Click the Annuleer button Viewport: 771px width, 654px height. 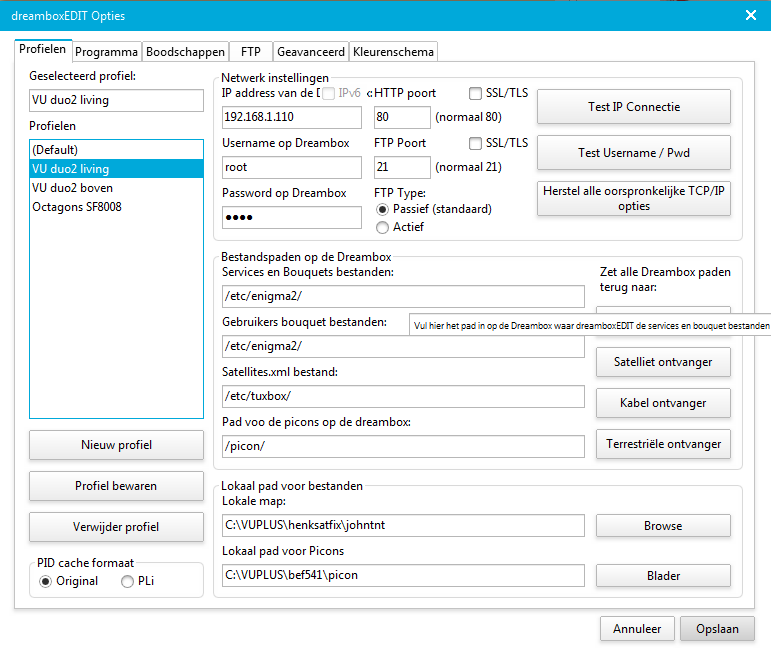637,629
